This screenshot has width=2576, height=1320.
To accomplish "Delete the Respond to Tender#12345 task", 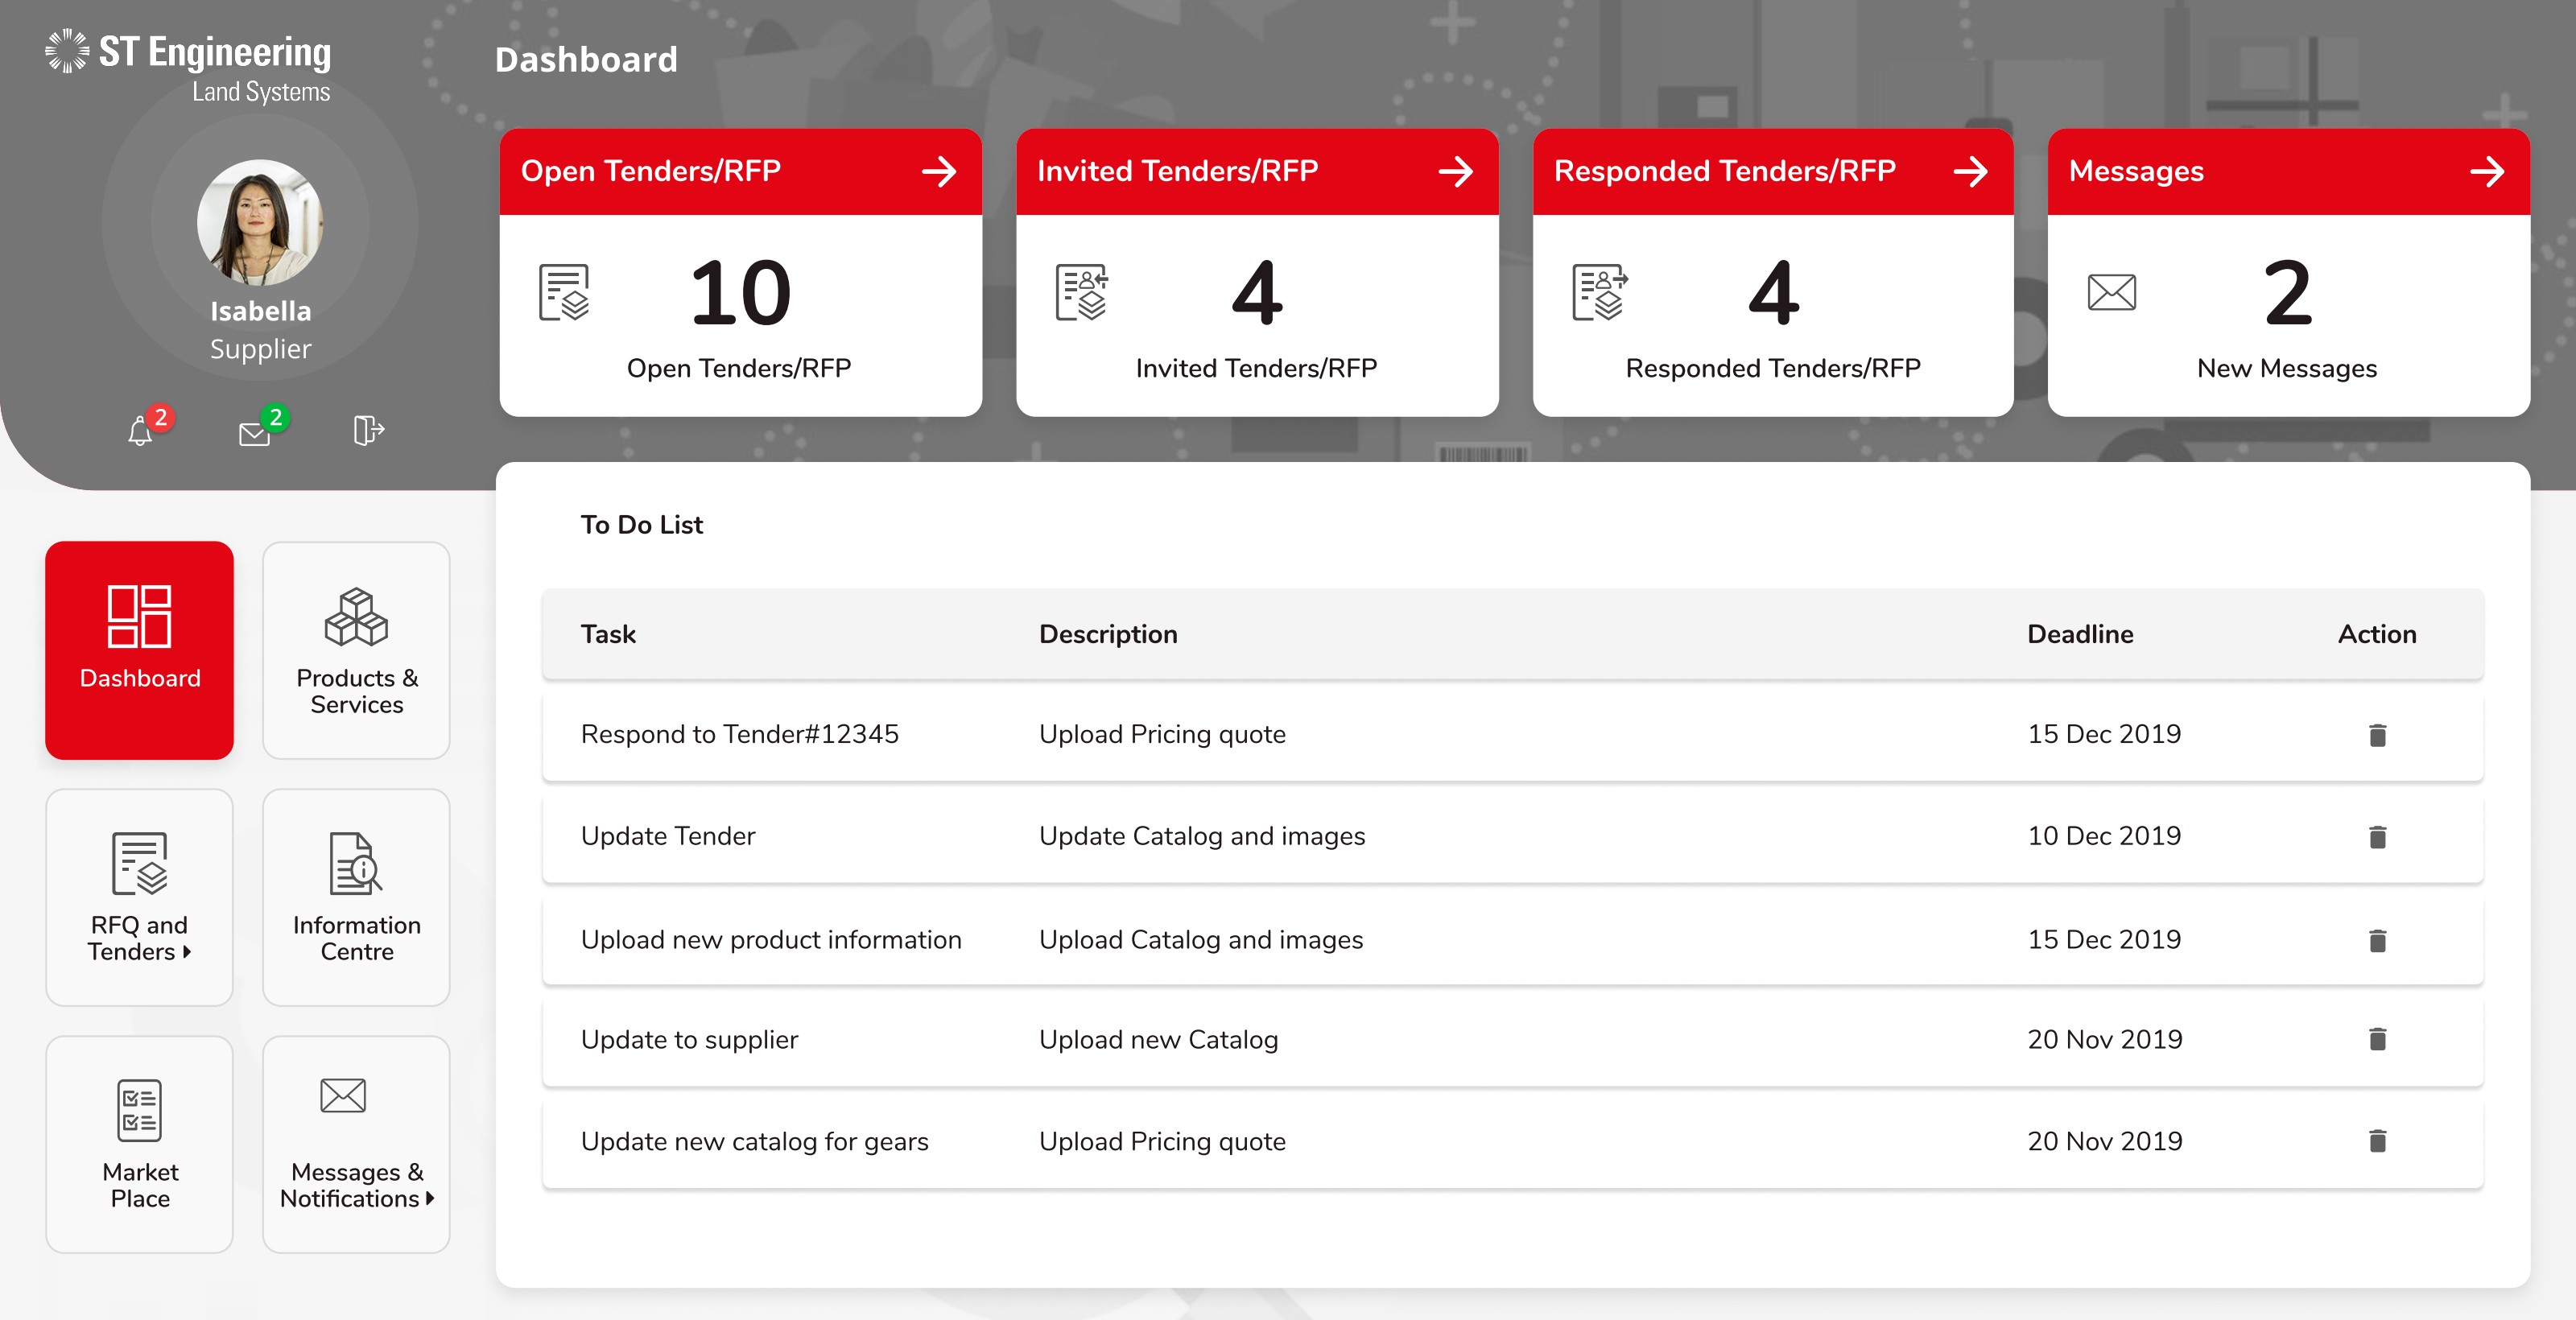I will (2377, 735).
